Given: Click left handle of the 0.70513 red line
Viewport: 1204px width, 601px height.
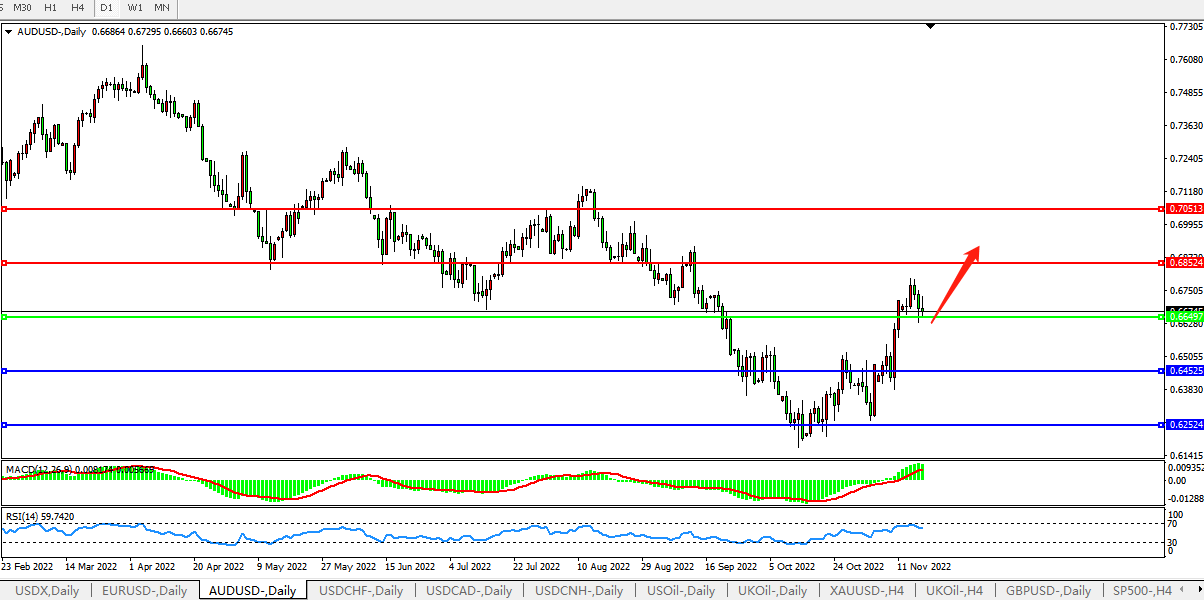Looking at the screenshot, I should click(x=5, y=209).
